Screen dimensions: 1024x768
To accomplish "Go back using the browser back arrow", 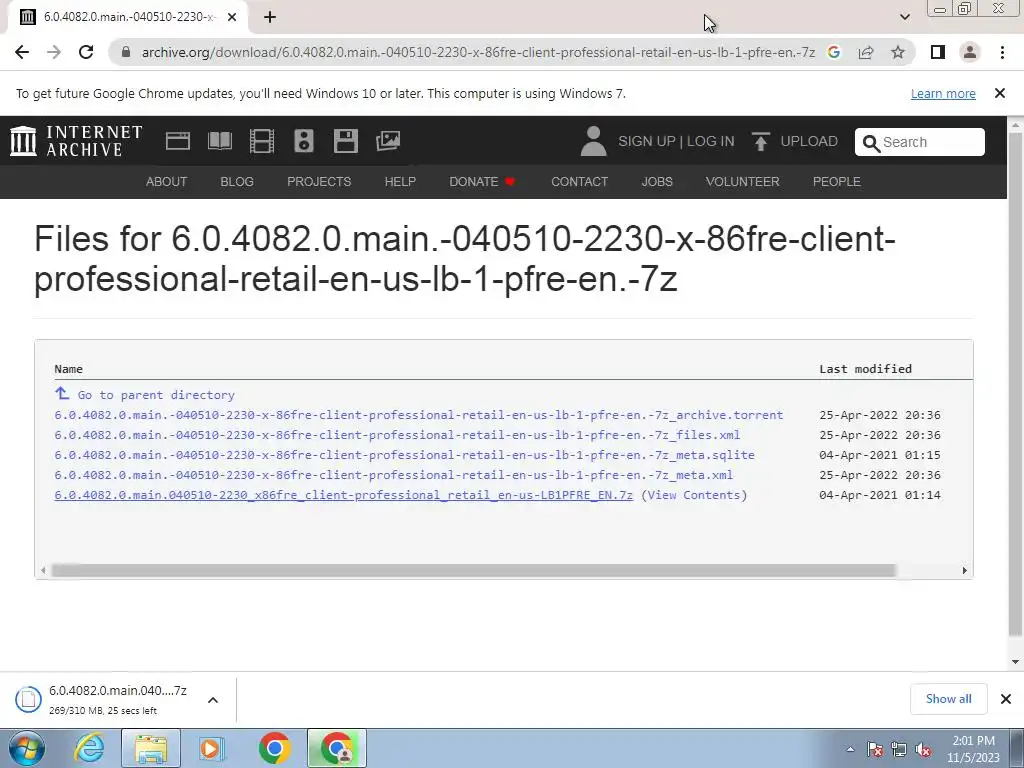I will click(x=22, y=52).
